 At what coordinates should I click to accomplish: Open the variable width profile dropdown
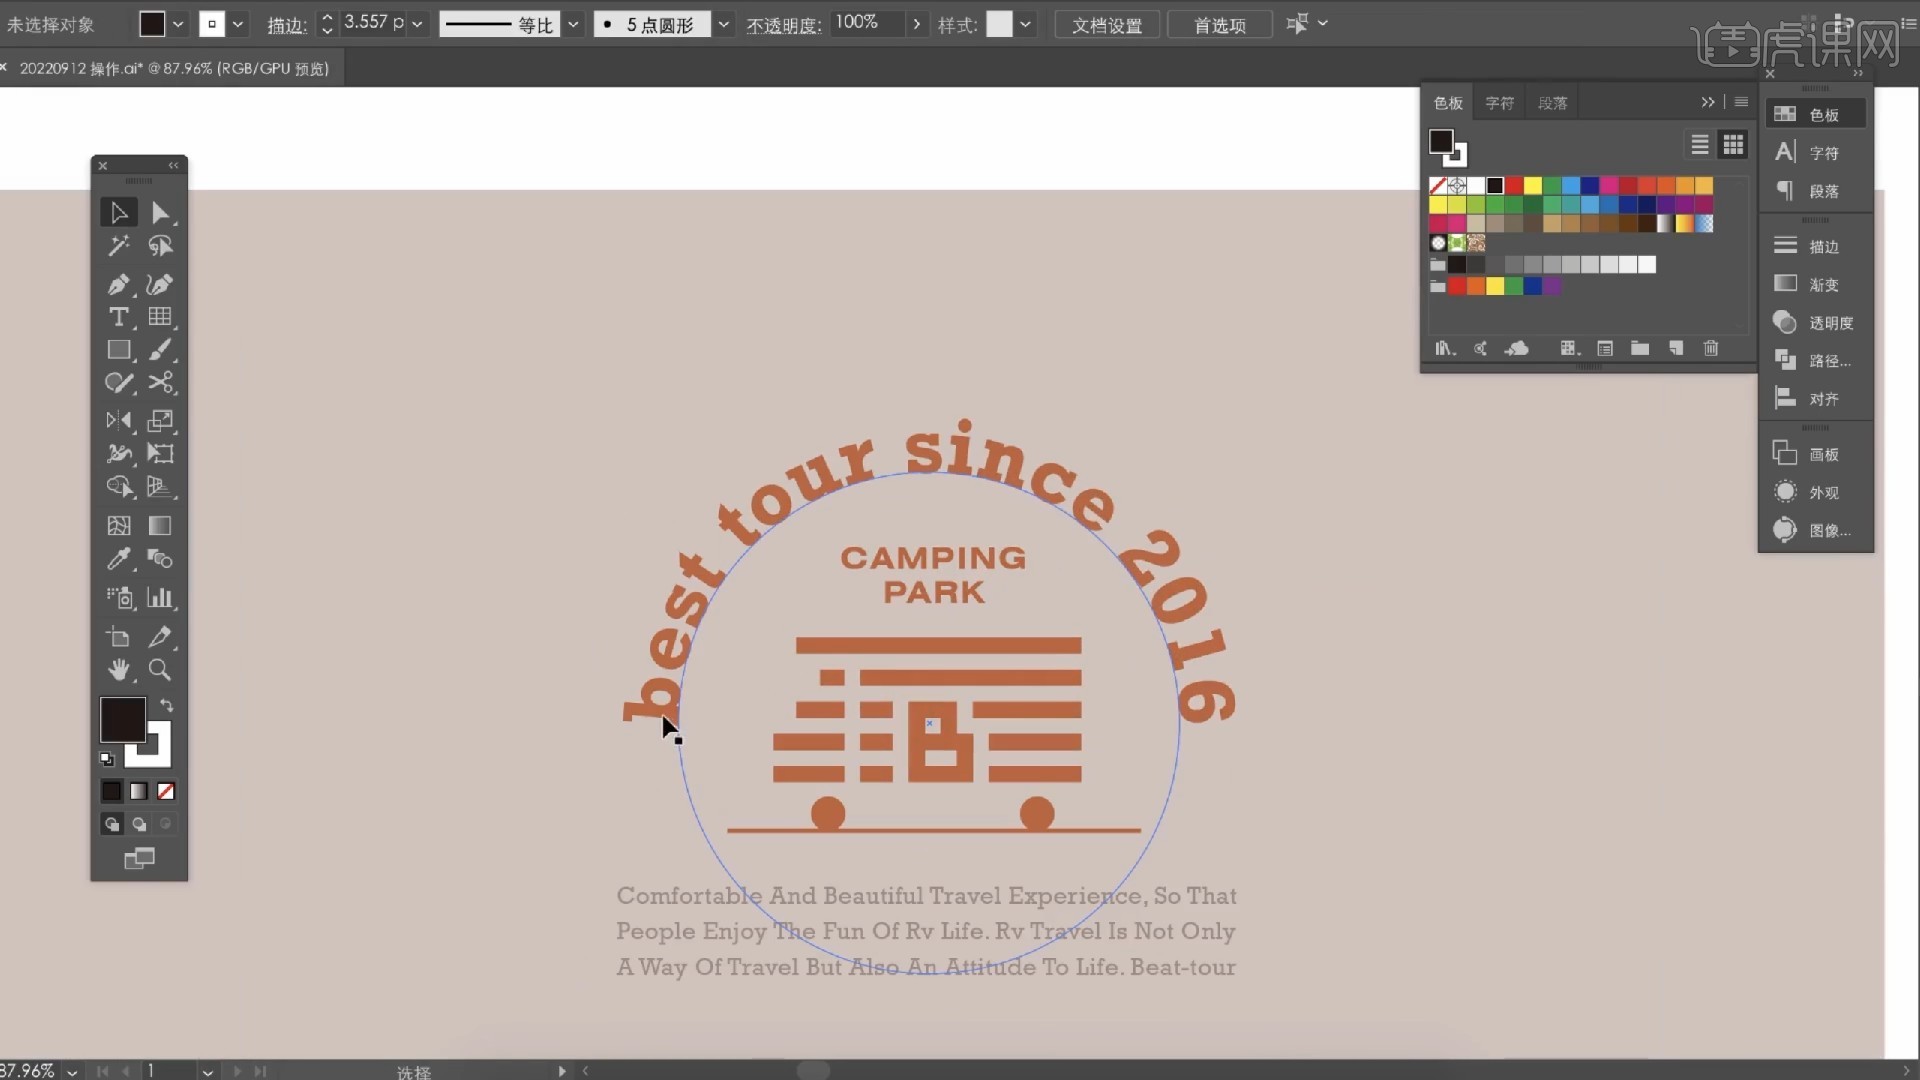click(573, 24)
